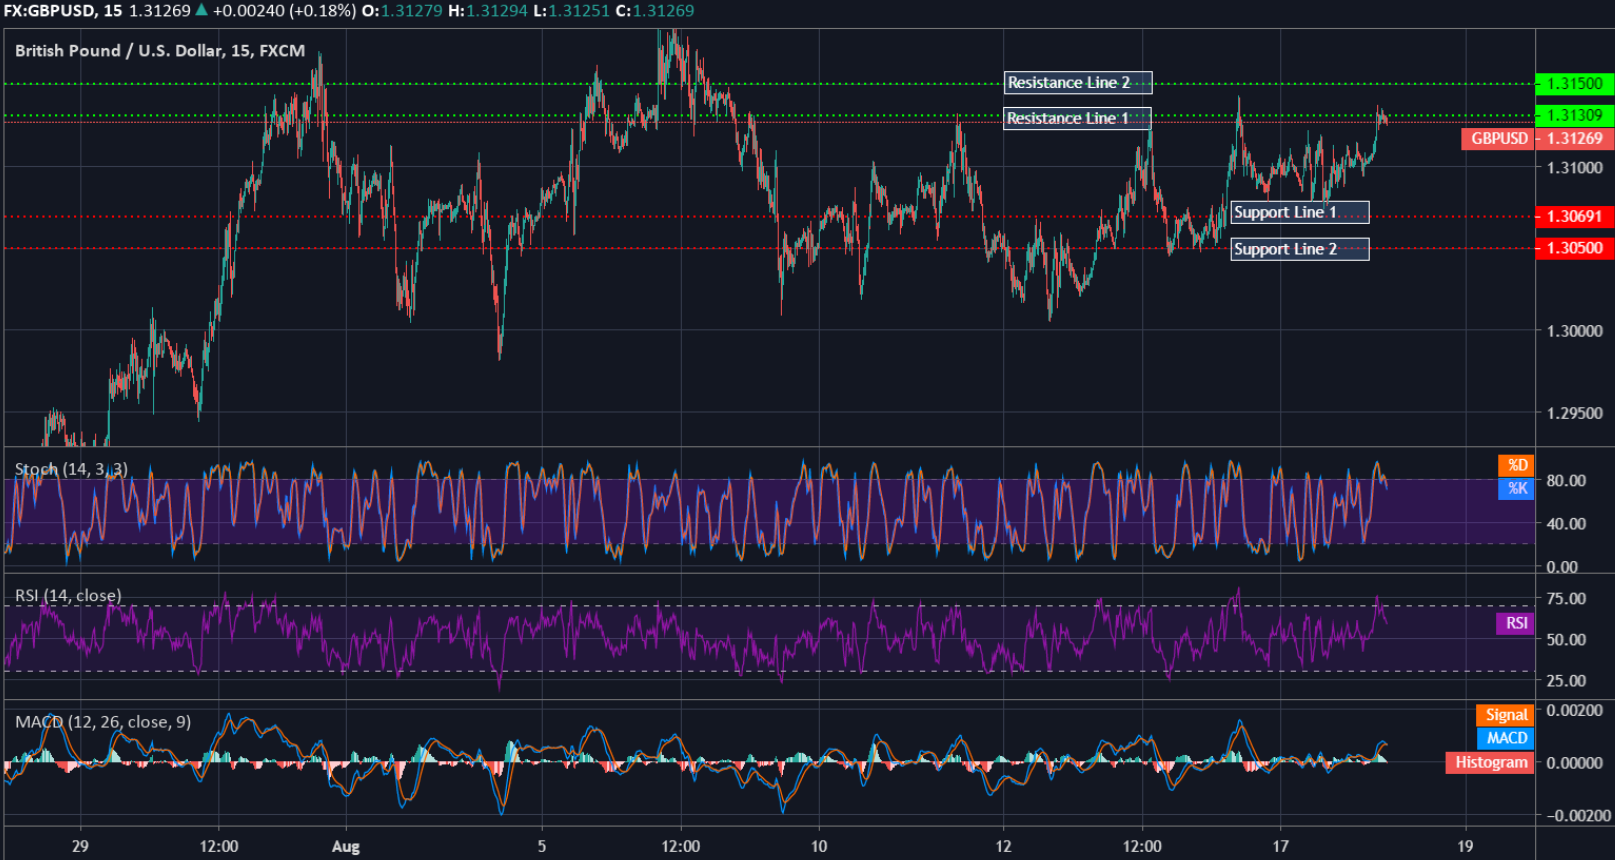Screen dimensions: 1615x860
Task: Click the 17 date label on time axis
Action: click(x=1281, y=846)
